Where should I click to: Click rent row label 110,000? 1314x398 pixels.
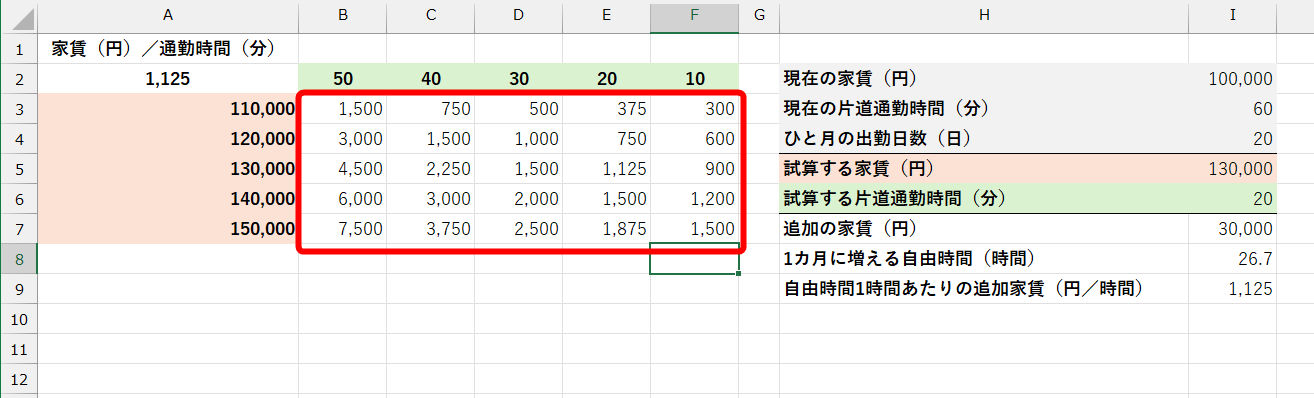tap(168, 108)
